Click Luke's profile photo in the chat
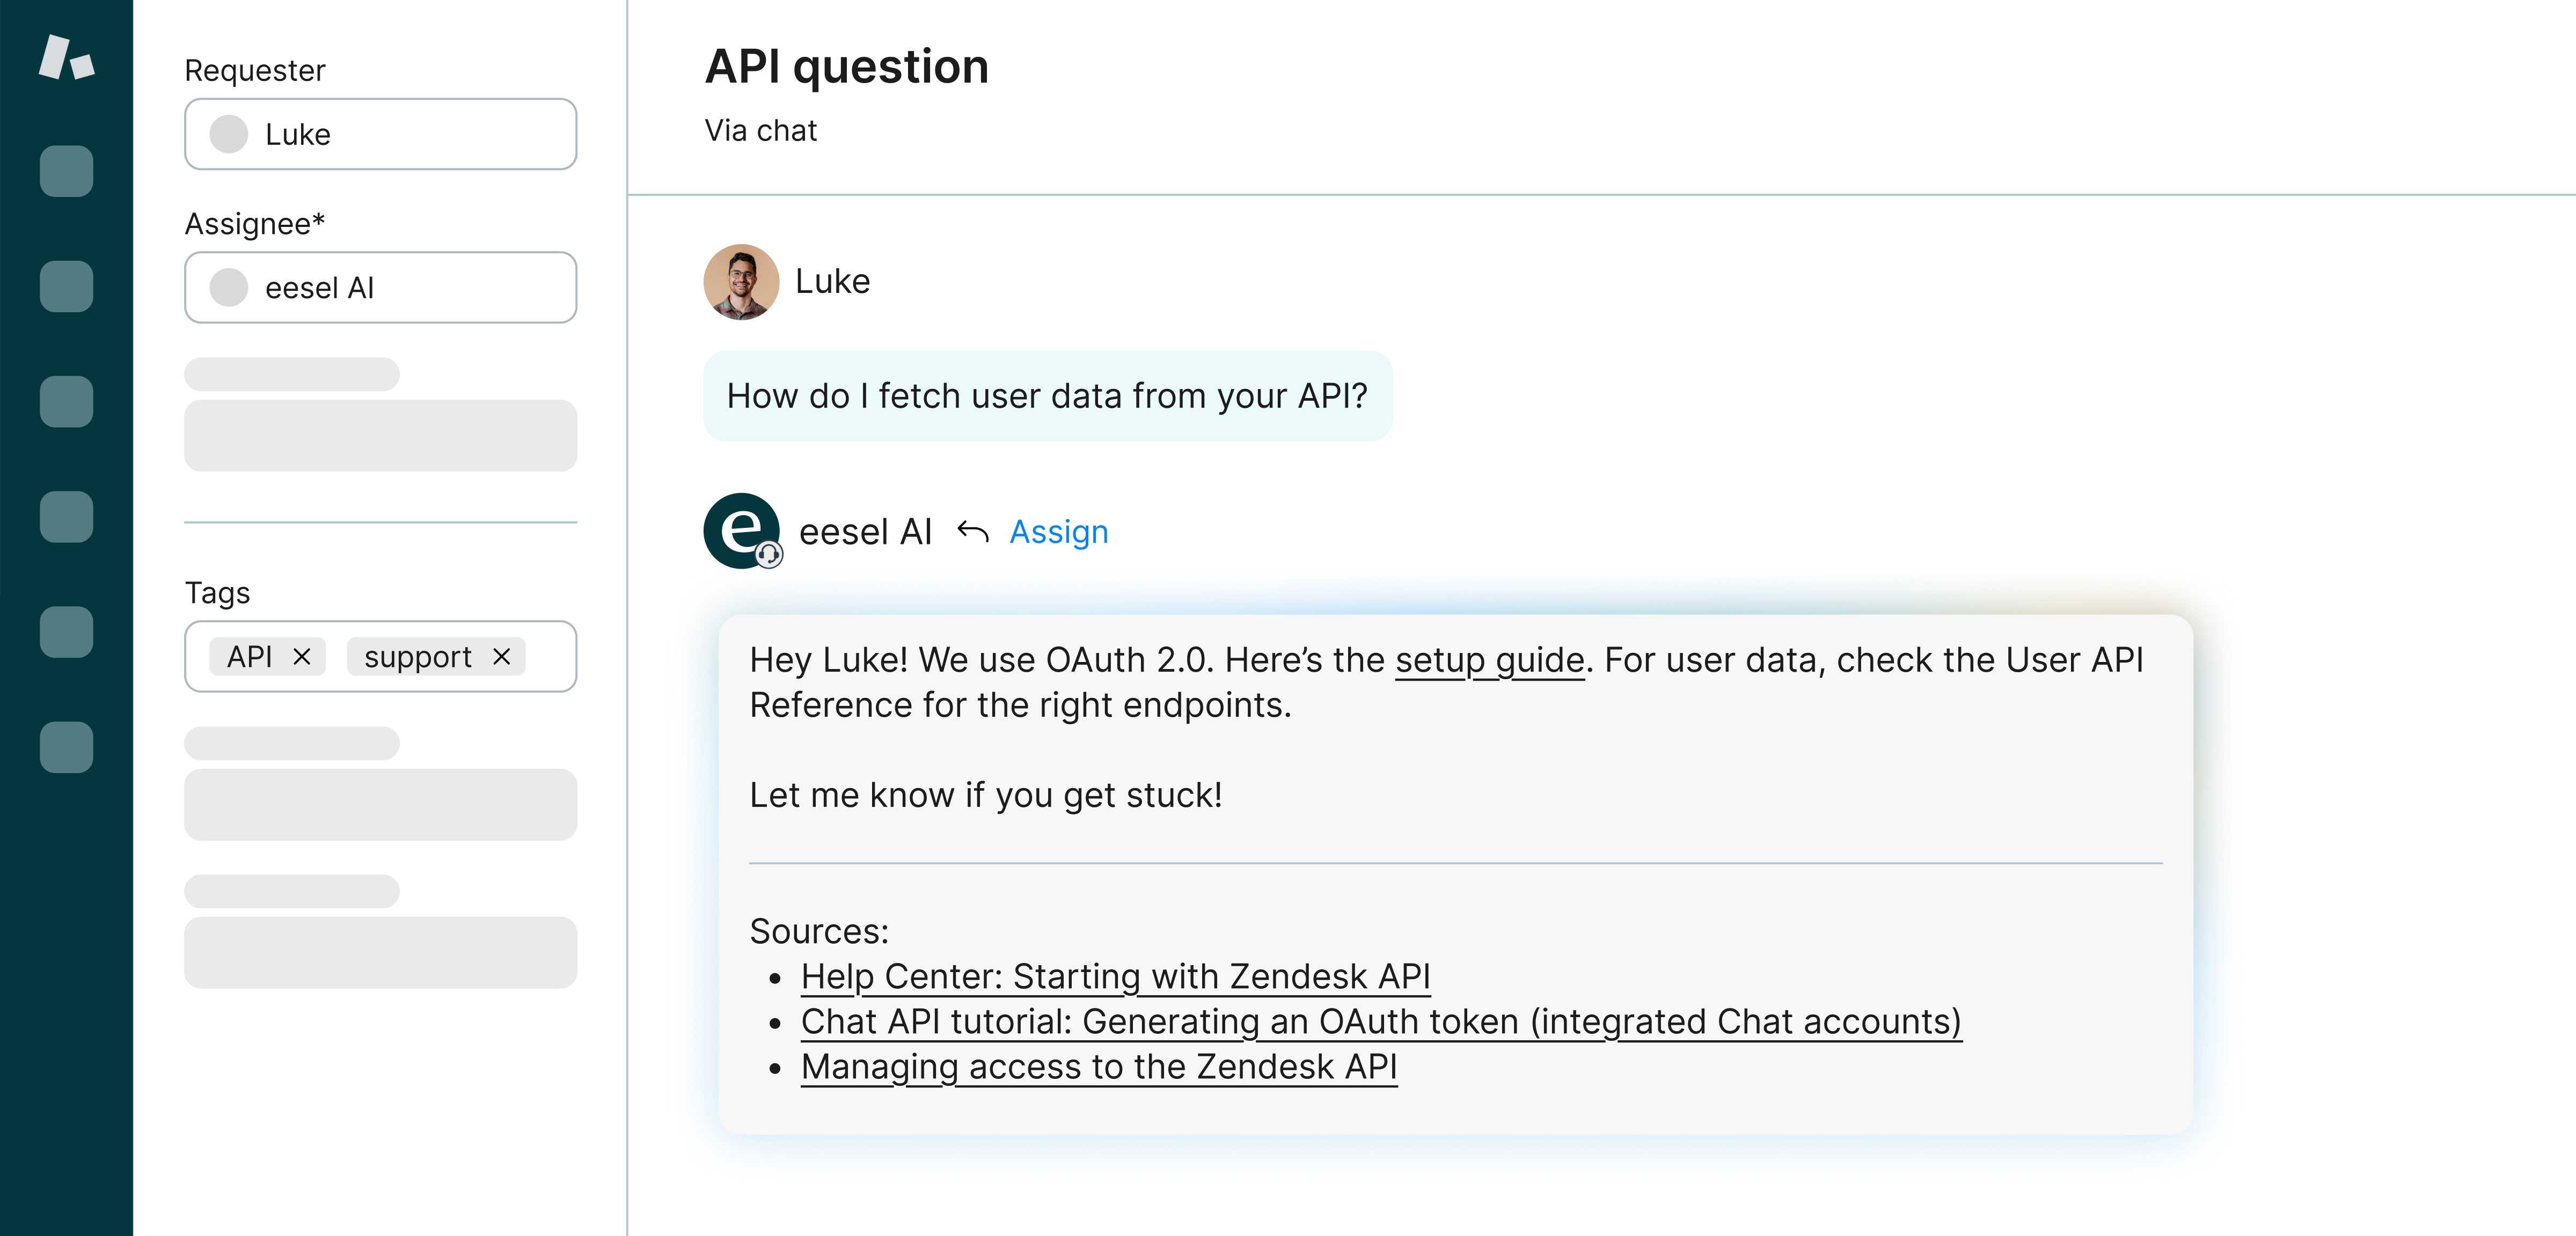Screen dimensions: 2576x1236 [741, 281]
